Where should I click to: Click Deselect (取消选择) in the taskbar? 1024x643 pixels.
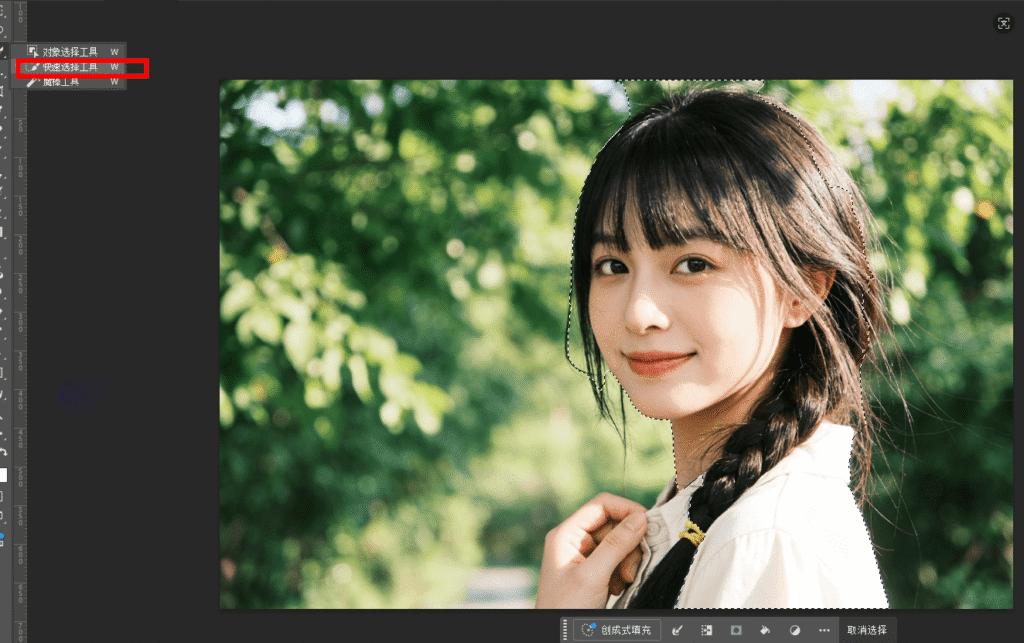865,630
